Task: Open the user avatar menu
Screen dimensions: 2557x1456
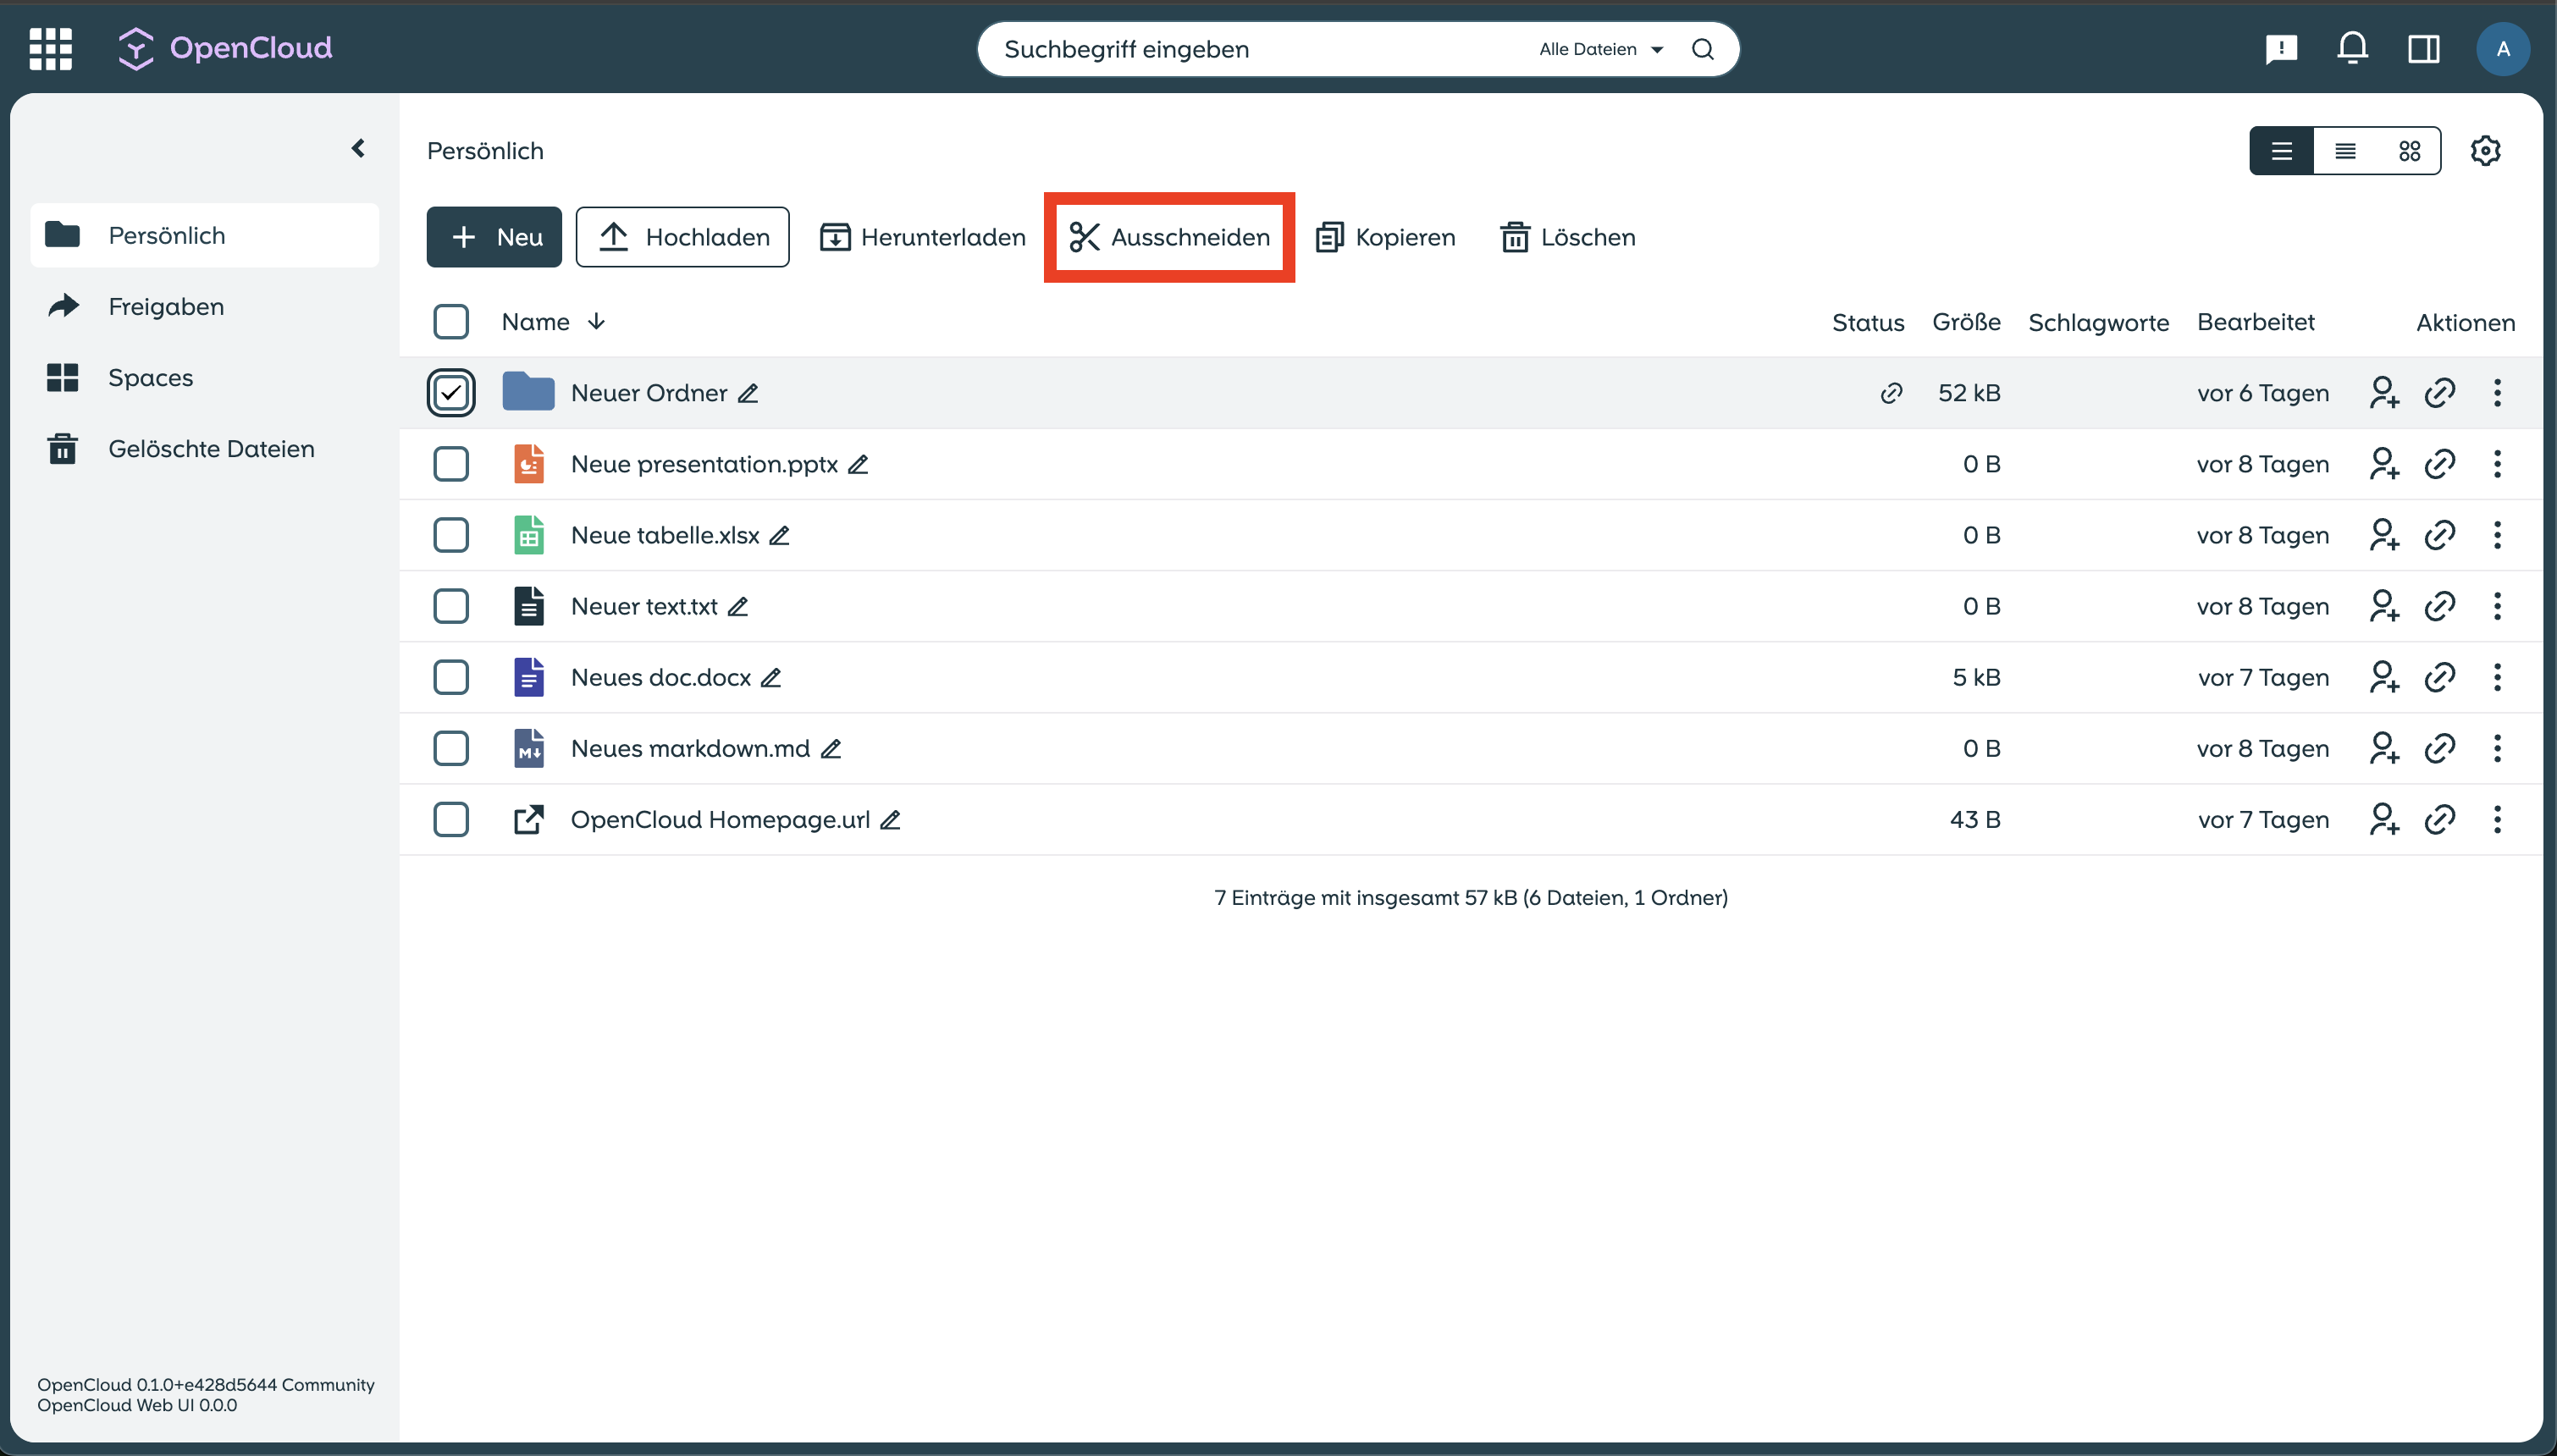Action: pos(2502,49)
